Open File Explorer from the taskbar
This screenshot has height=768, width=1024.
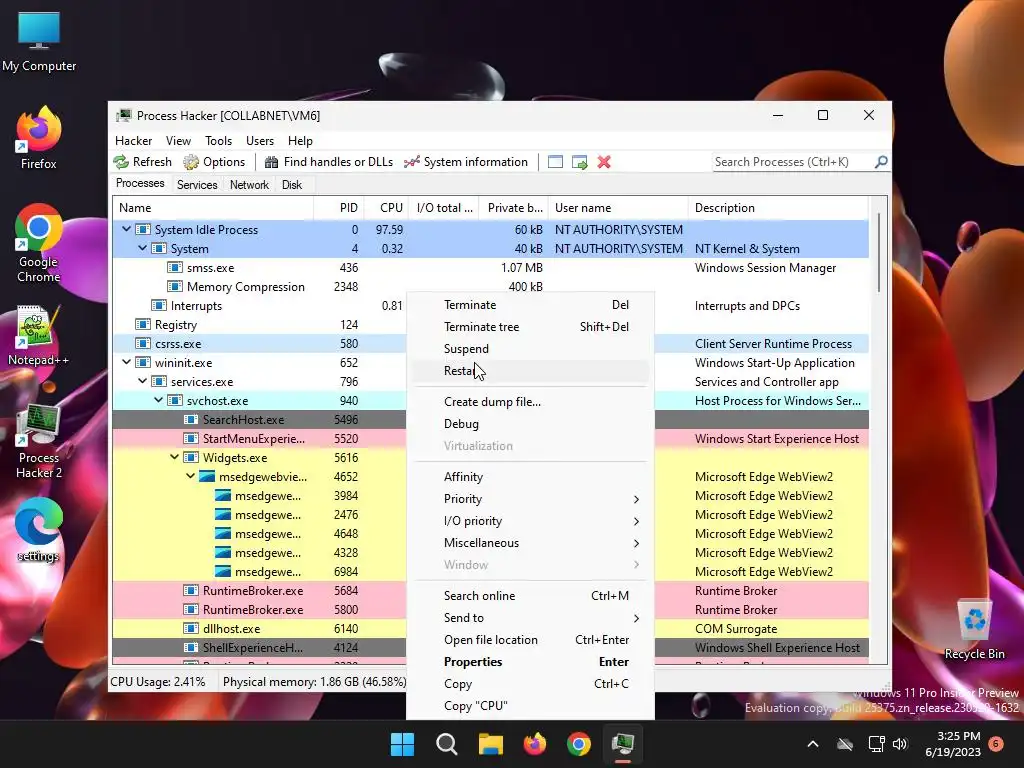(490, 744)
